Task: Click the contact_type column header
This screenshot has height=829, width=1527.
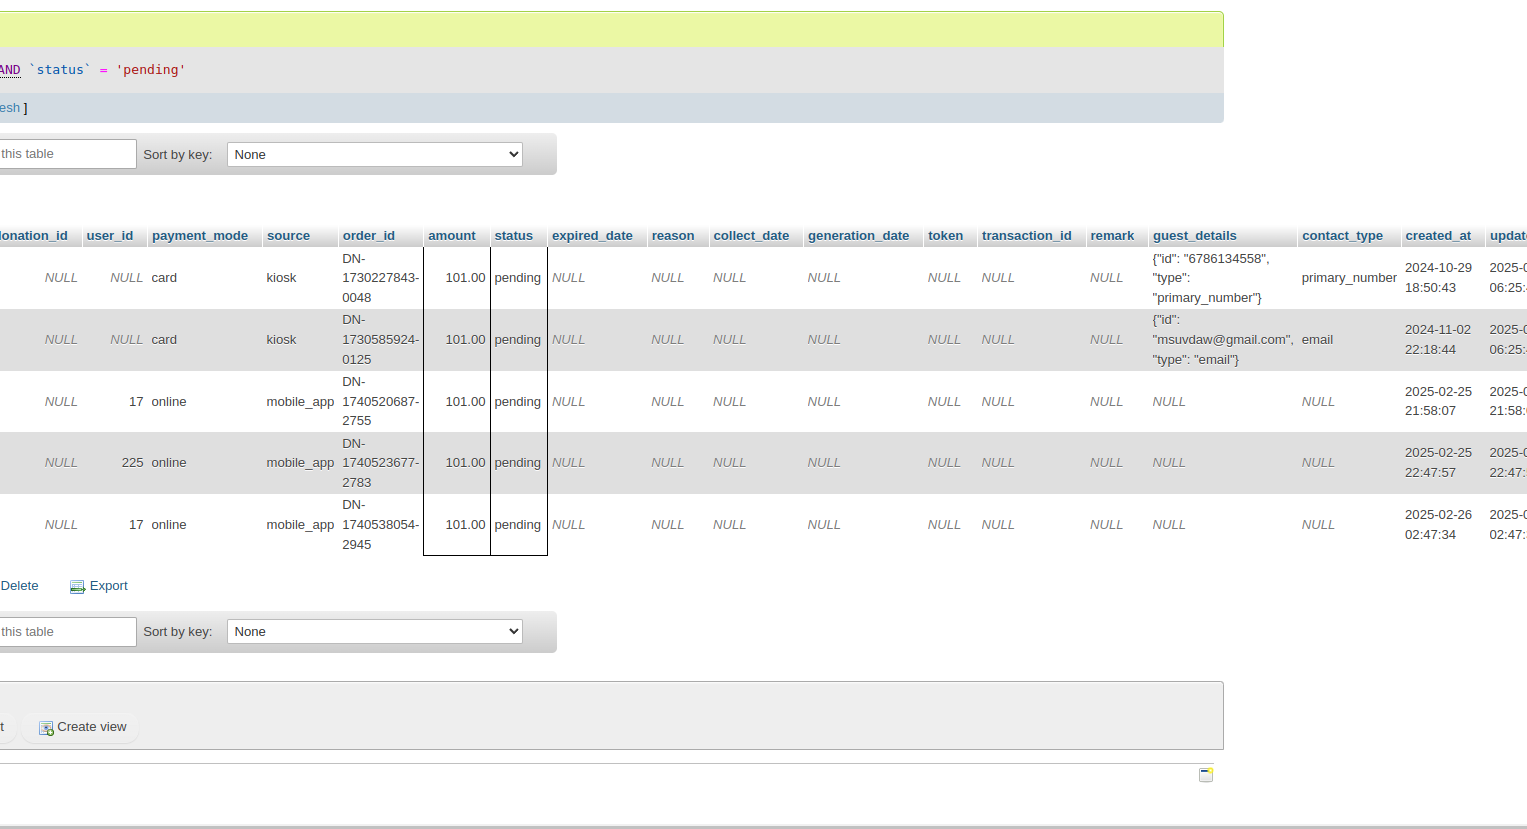Action: [1342, 236]
